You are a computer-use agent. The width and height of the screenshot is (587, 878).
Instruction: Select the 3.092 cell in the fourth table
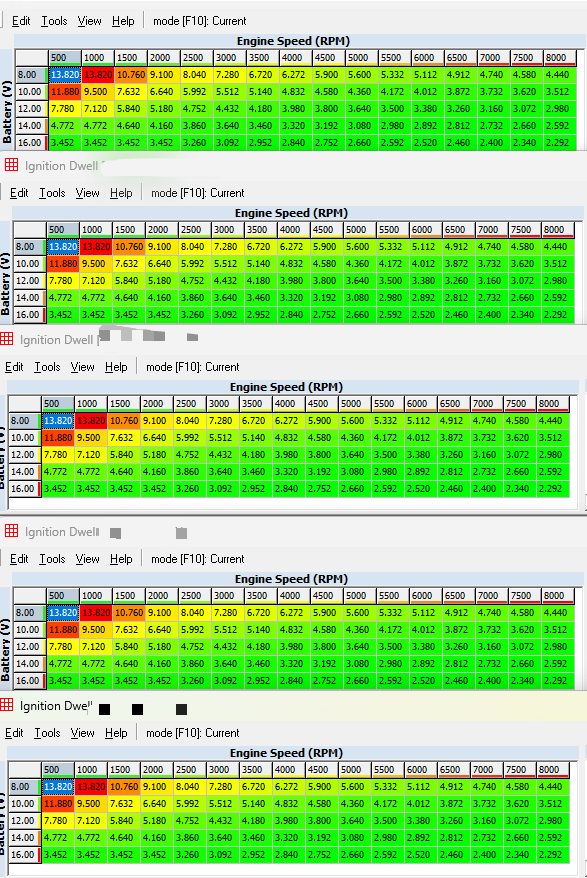click(227, 680)
